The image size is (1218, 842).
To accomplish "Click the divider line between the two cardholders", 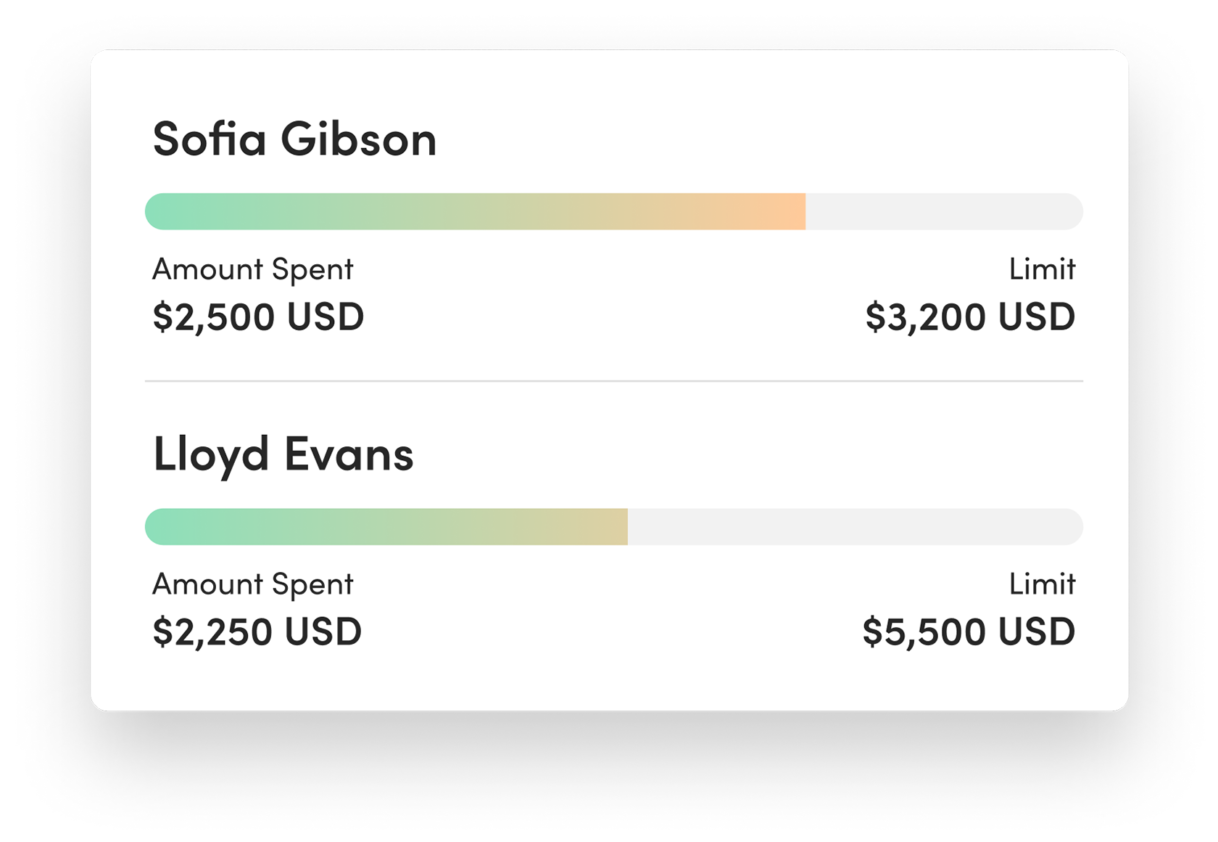I will (x=613, y=381).
